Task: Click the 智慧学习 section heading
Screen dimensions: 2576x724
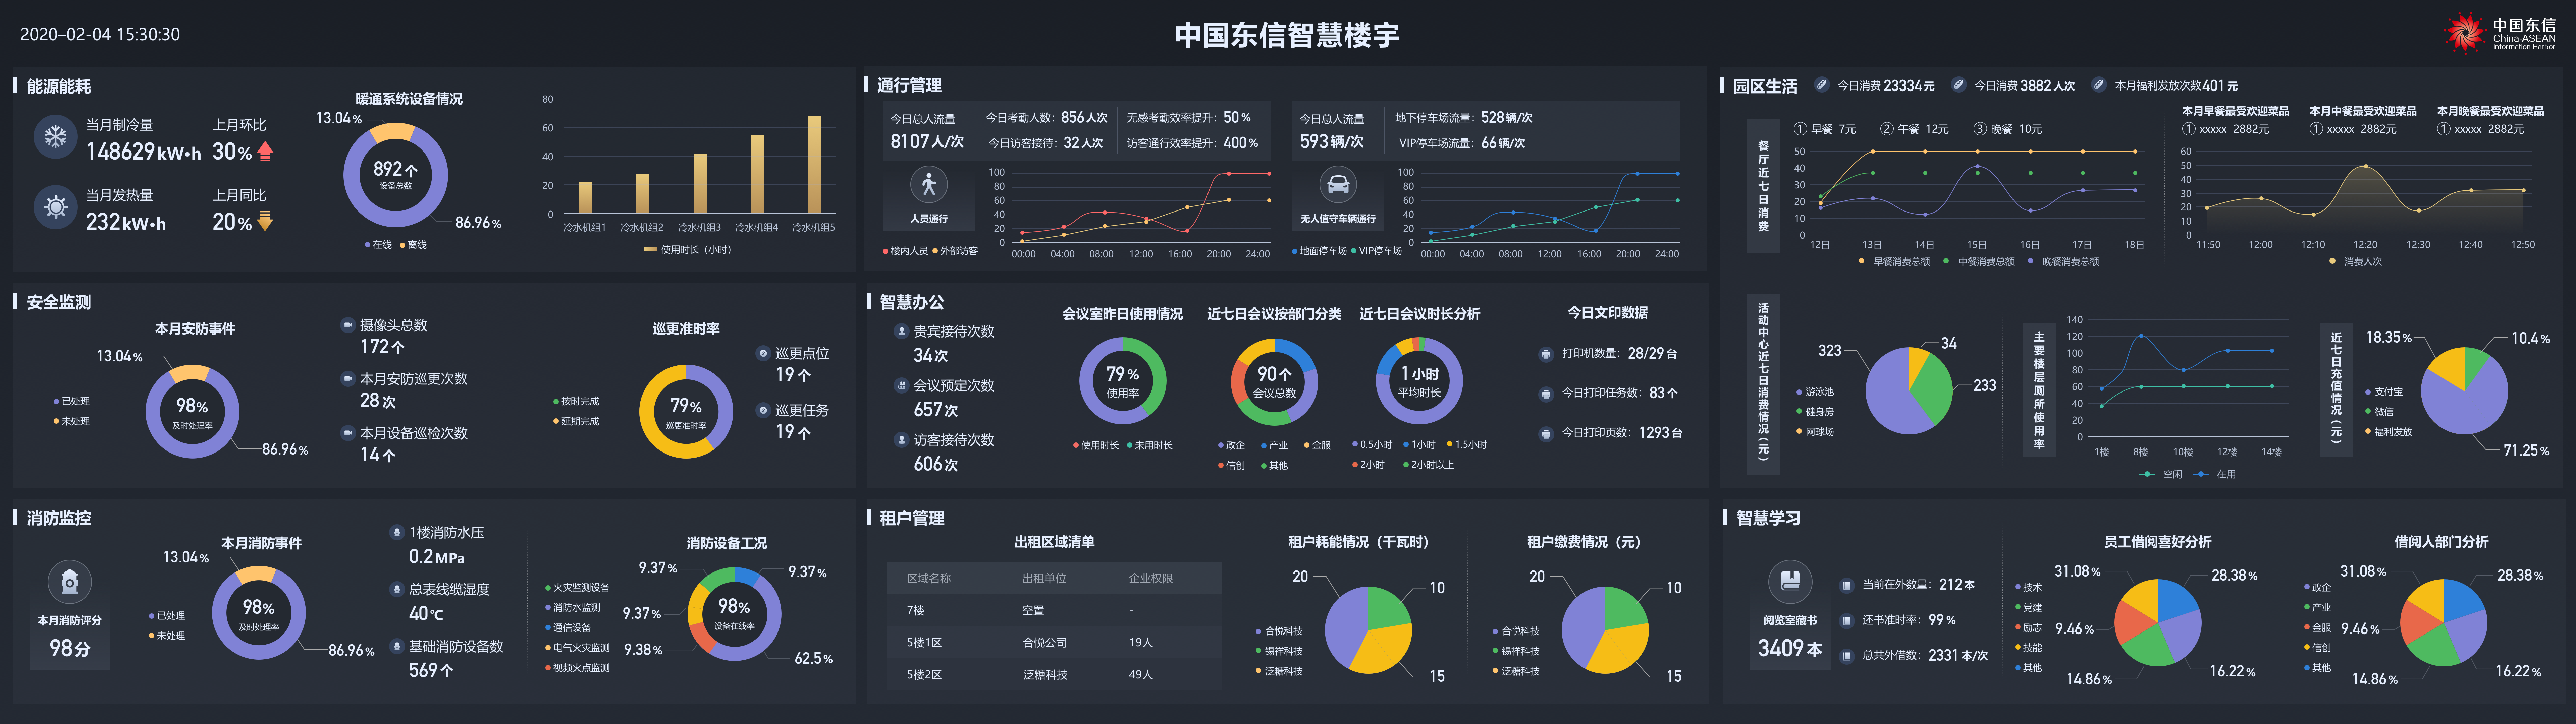Action: (1768, 518)
